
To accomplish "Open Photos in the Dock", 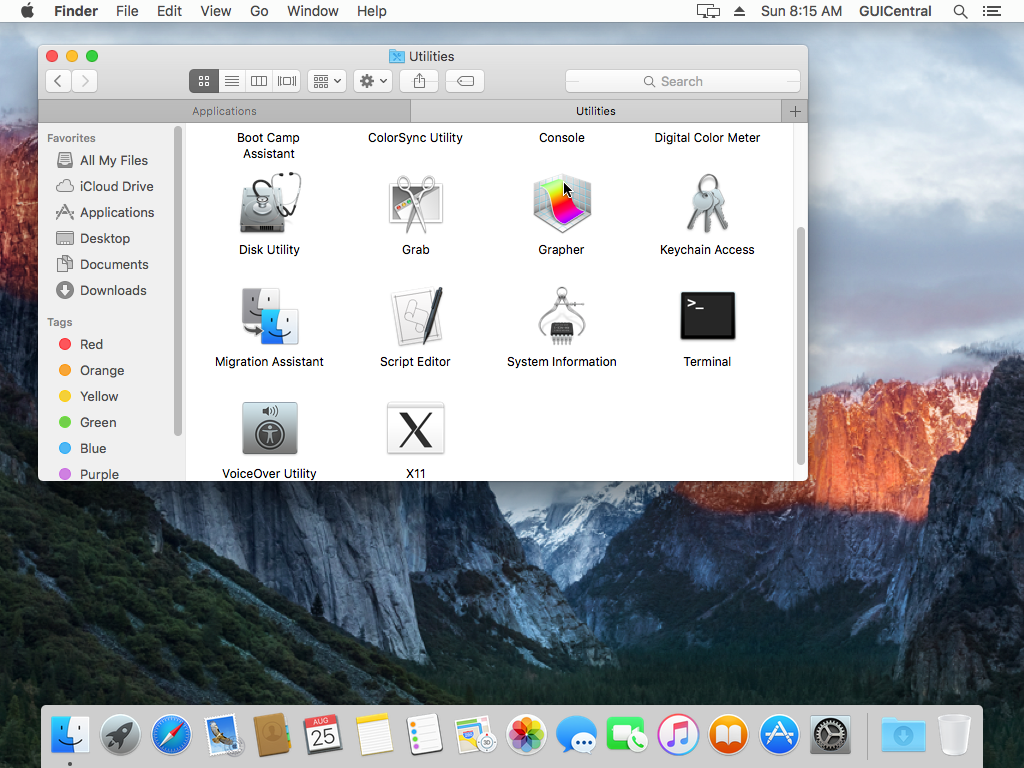I will [x=526, y=735].
